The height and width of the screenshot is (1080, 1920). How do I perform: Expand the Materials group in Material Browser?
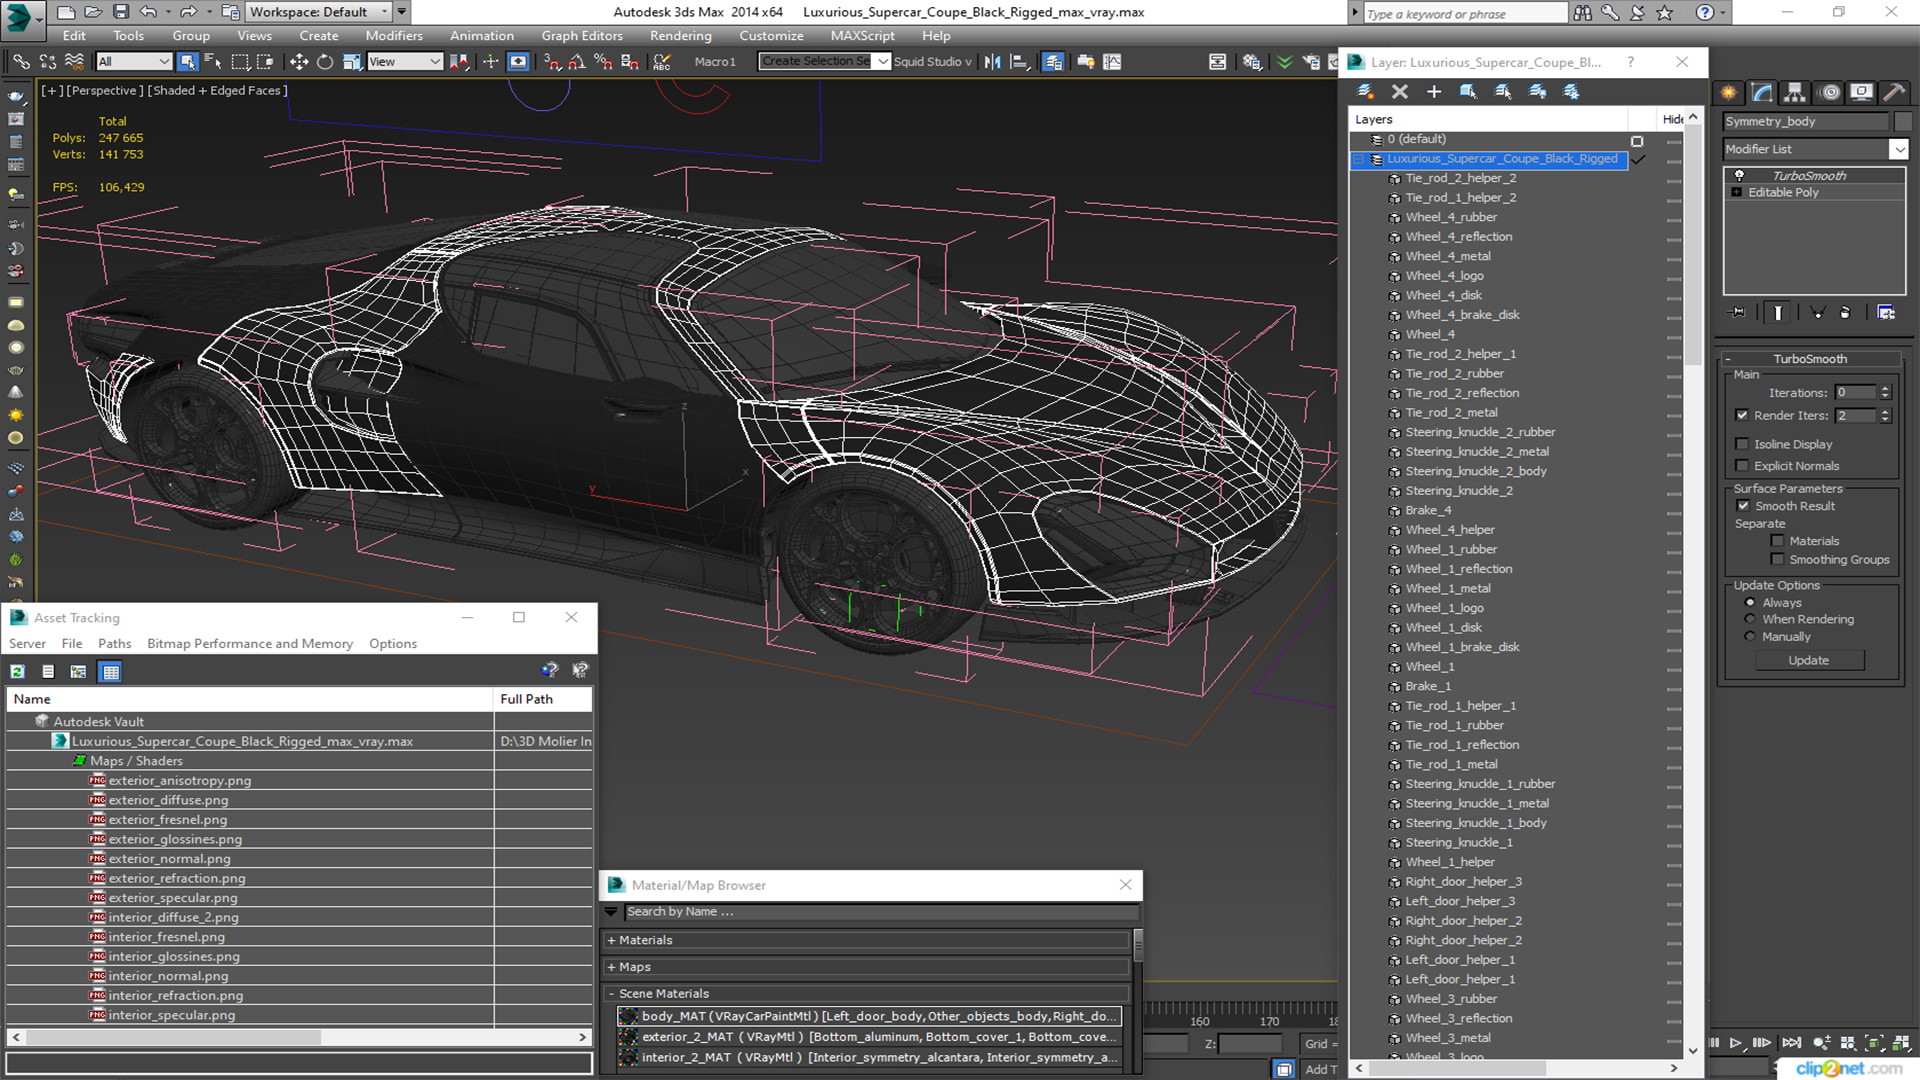tap(868, 940)
